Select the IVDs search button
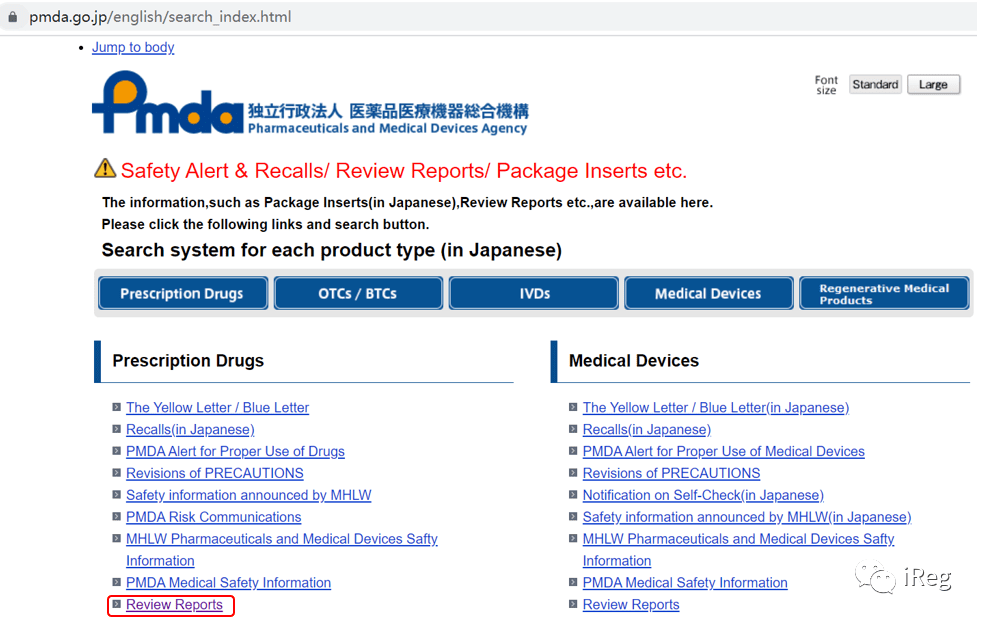Image resolution: width=983 pixels, height=622 pixels. click(x=534, y=293)
